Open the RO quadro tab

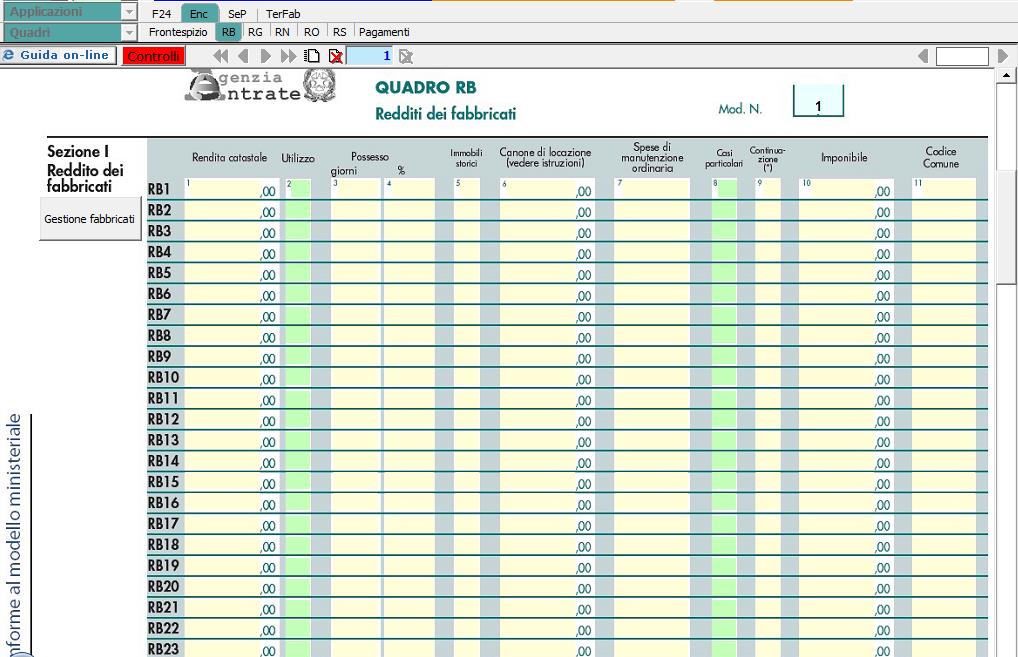tap(312, 32)
